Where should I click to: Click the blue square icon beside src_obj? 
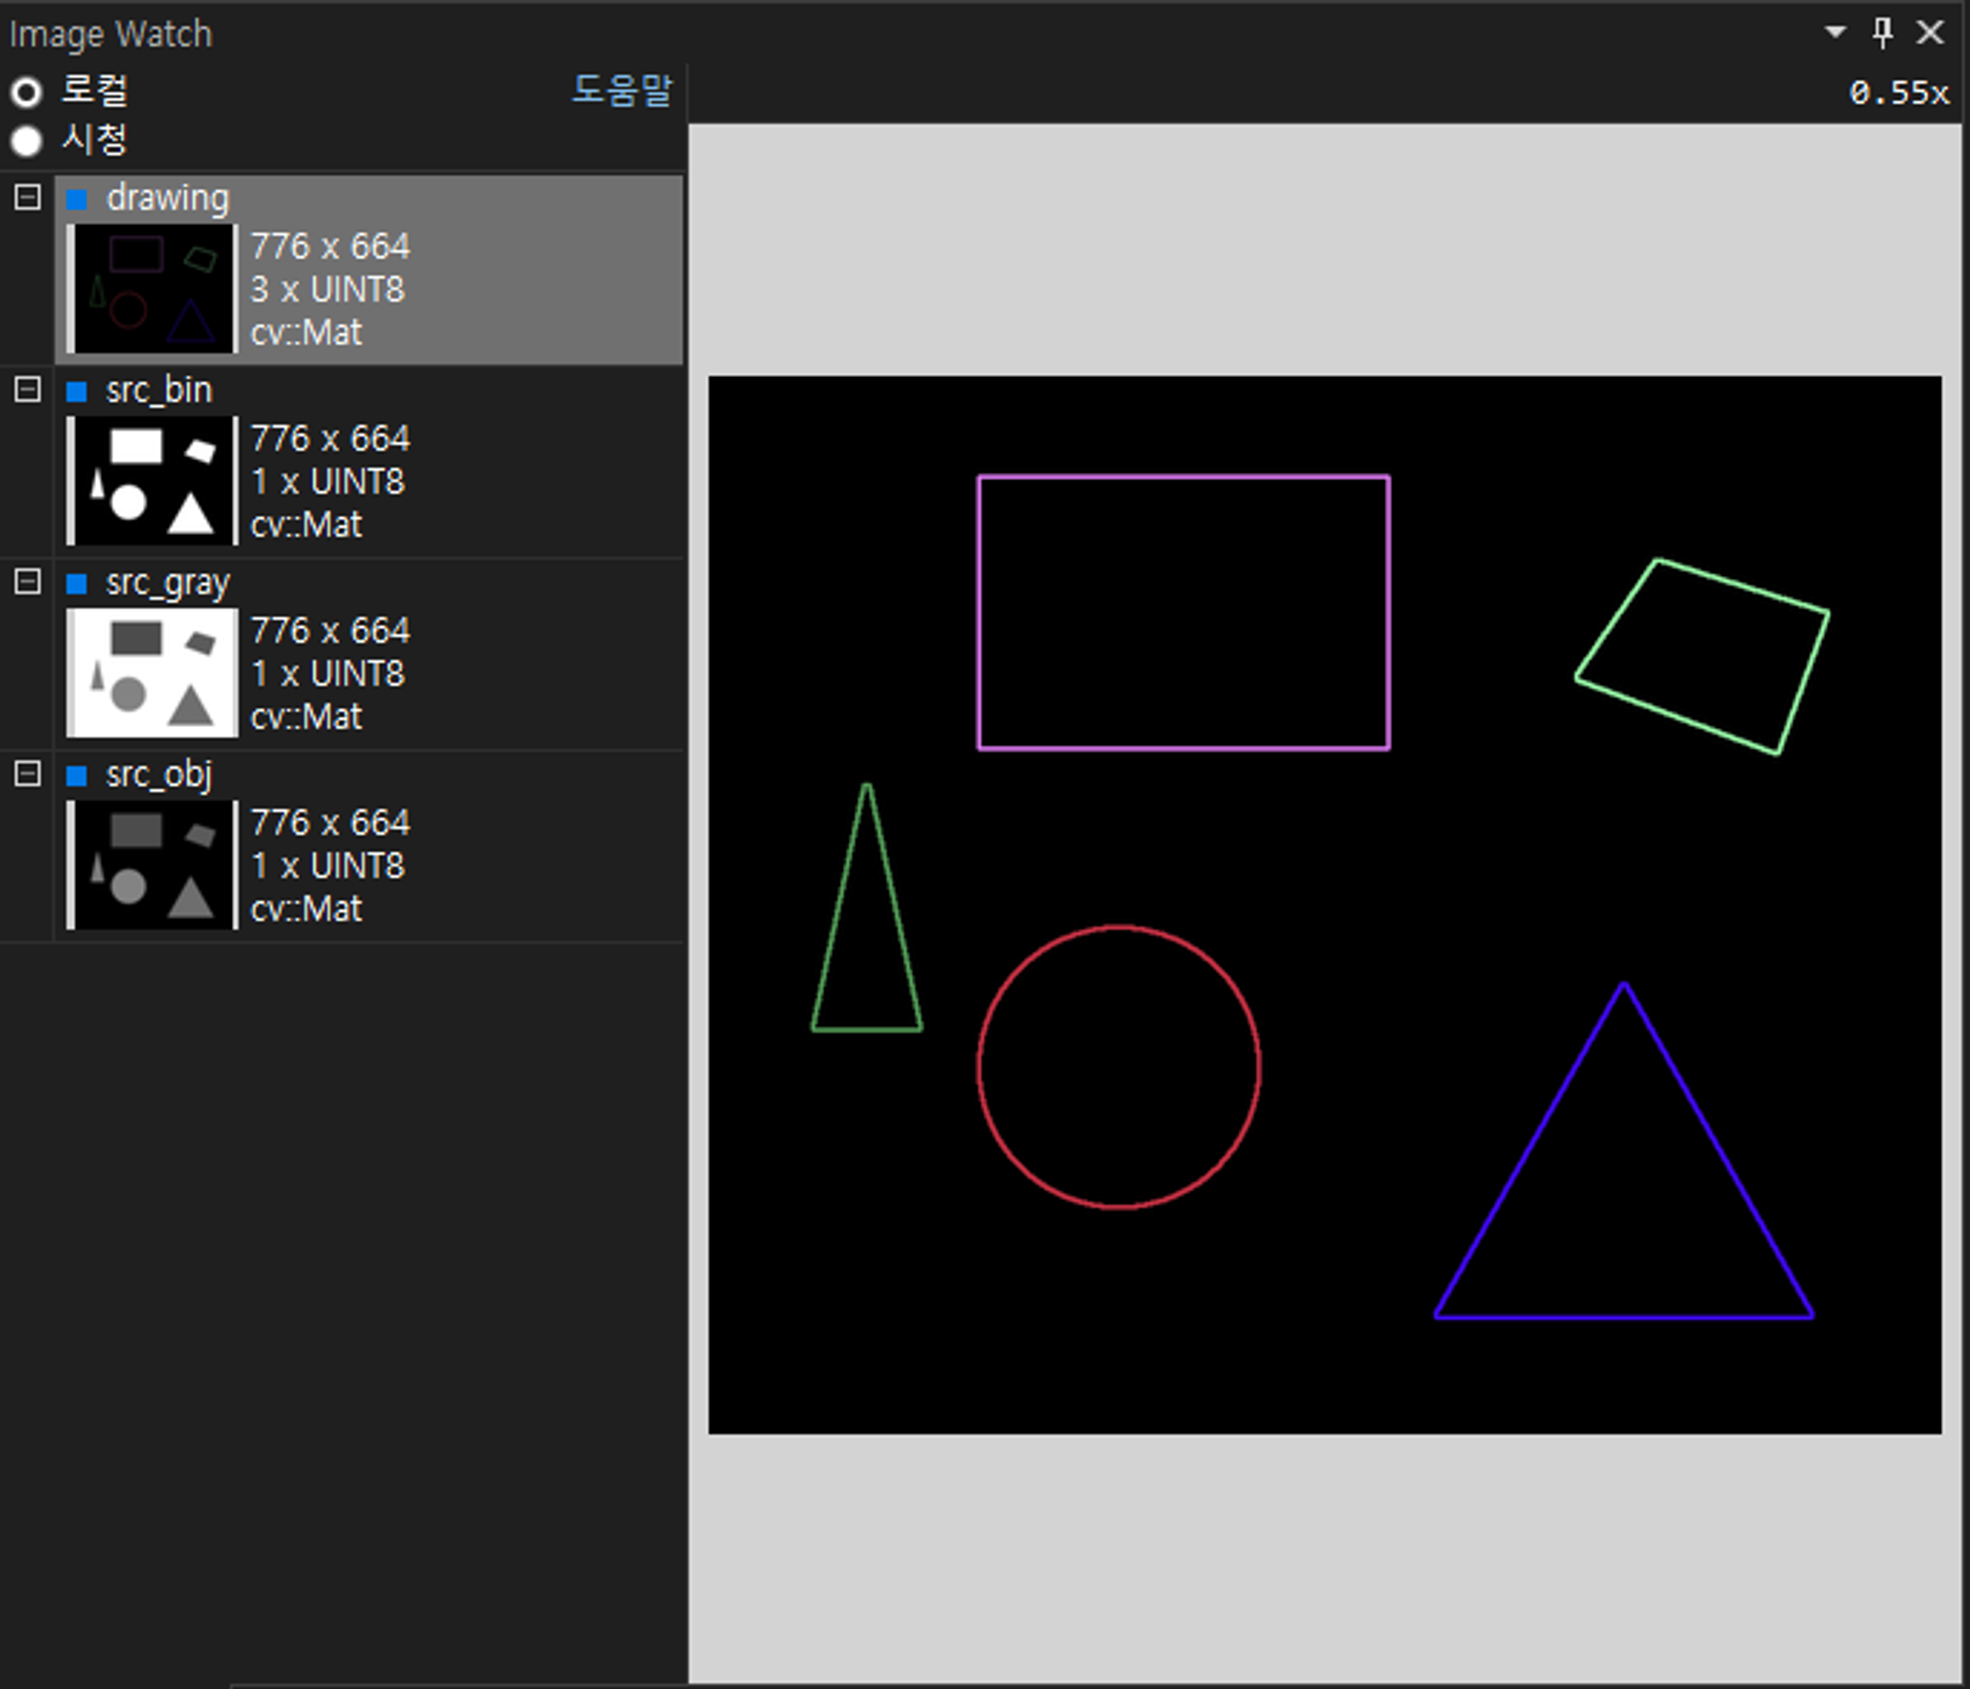pos(77,775)
